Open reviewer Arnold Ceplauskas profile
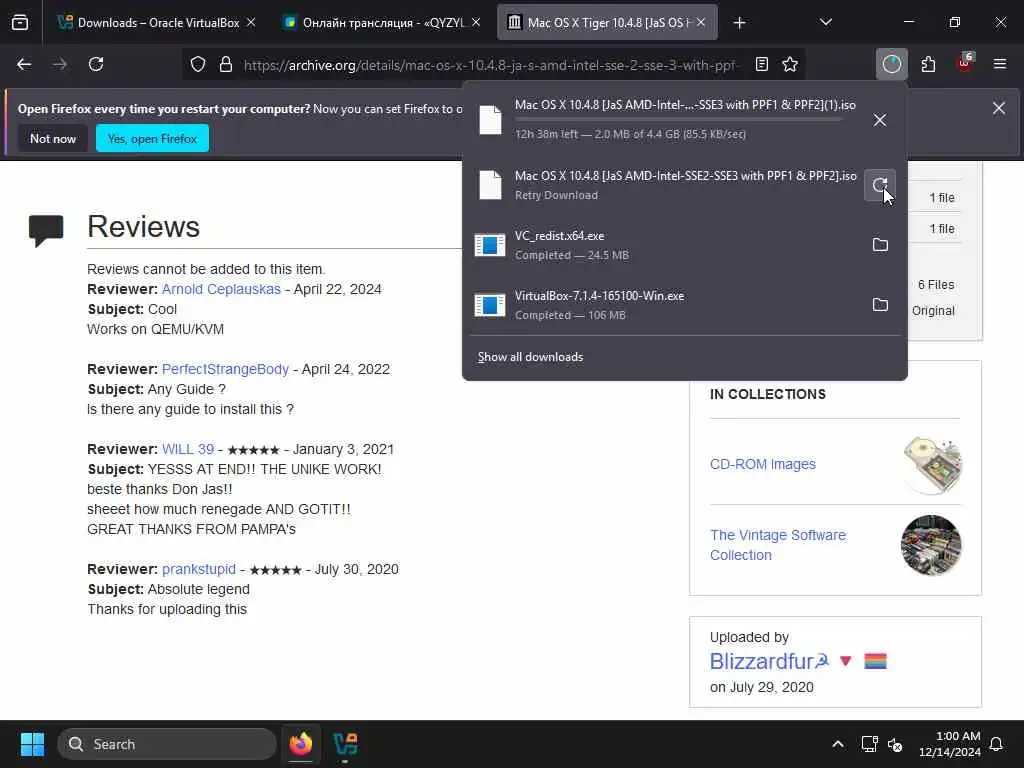Screen dimensions: 1024x768 [221, 289]
